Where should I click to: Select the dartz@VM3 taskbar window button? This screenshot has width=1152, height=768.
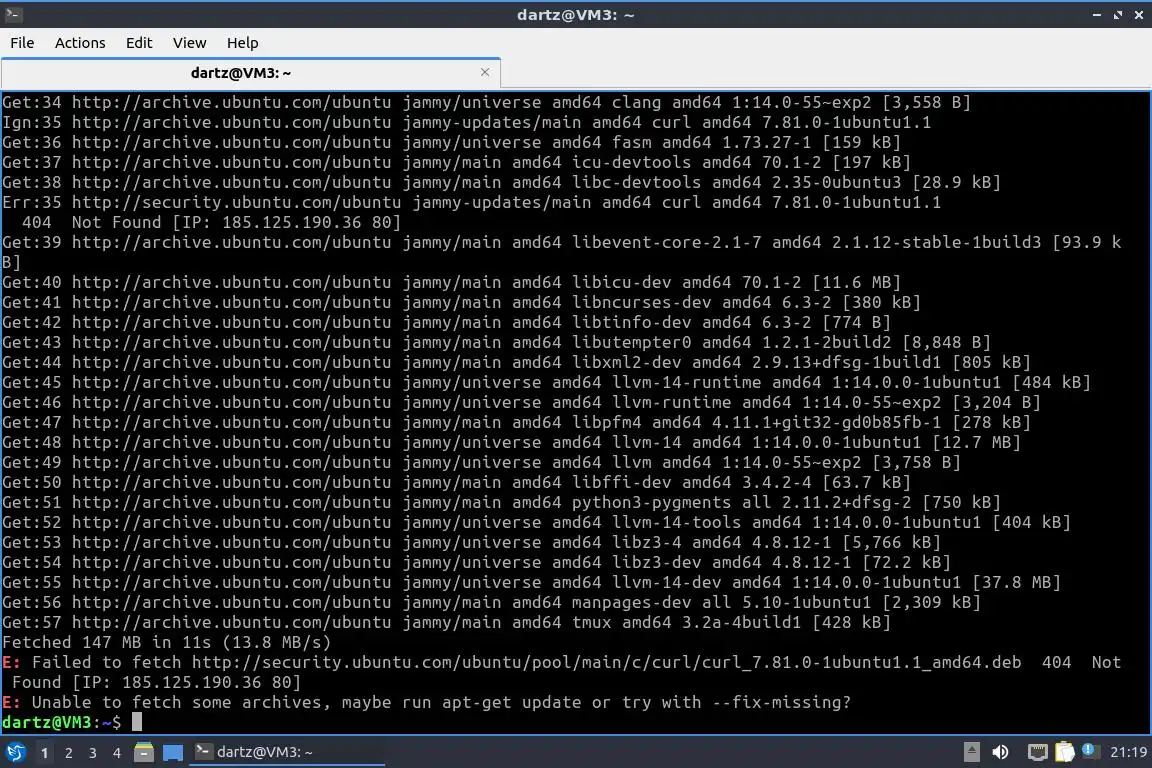[287, 752]
